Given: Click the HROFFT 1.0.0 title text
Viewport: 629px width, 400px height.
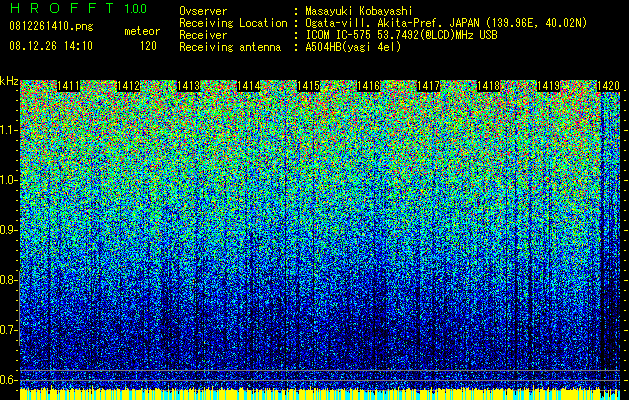Looking at the screenshot, I should click(x=78, y=8).
